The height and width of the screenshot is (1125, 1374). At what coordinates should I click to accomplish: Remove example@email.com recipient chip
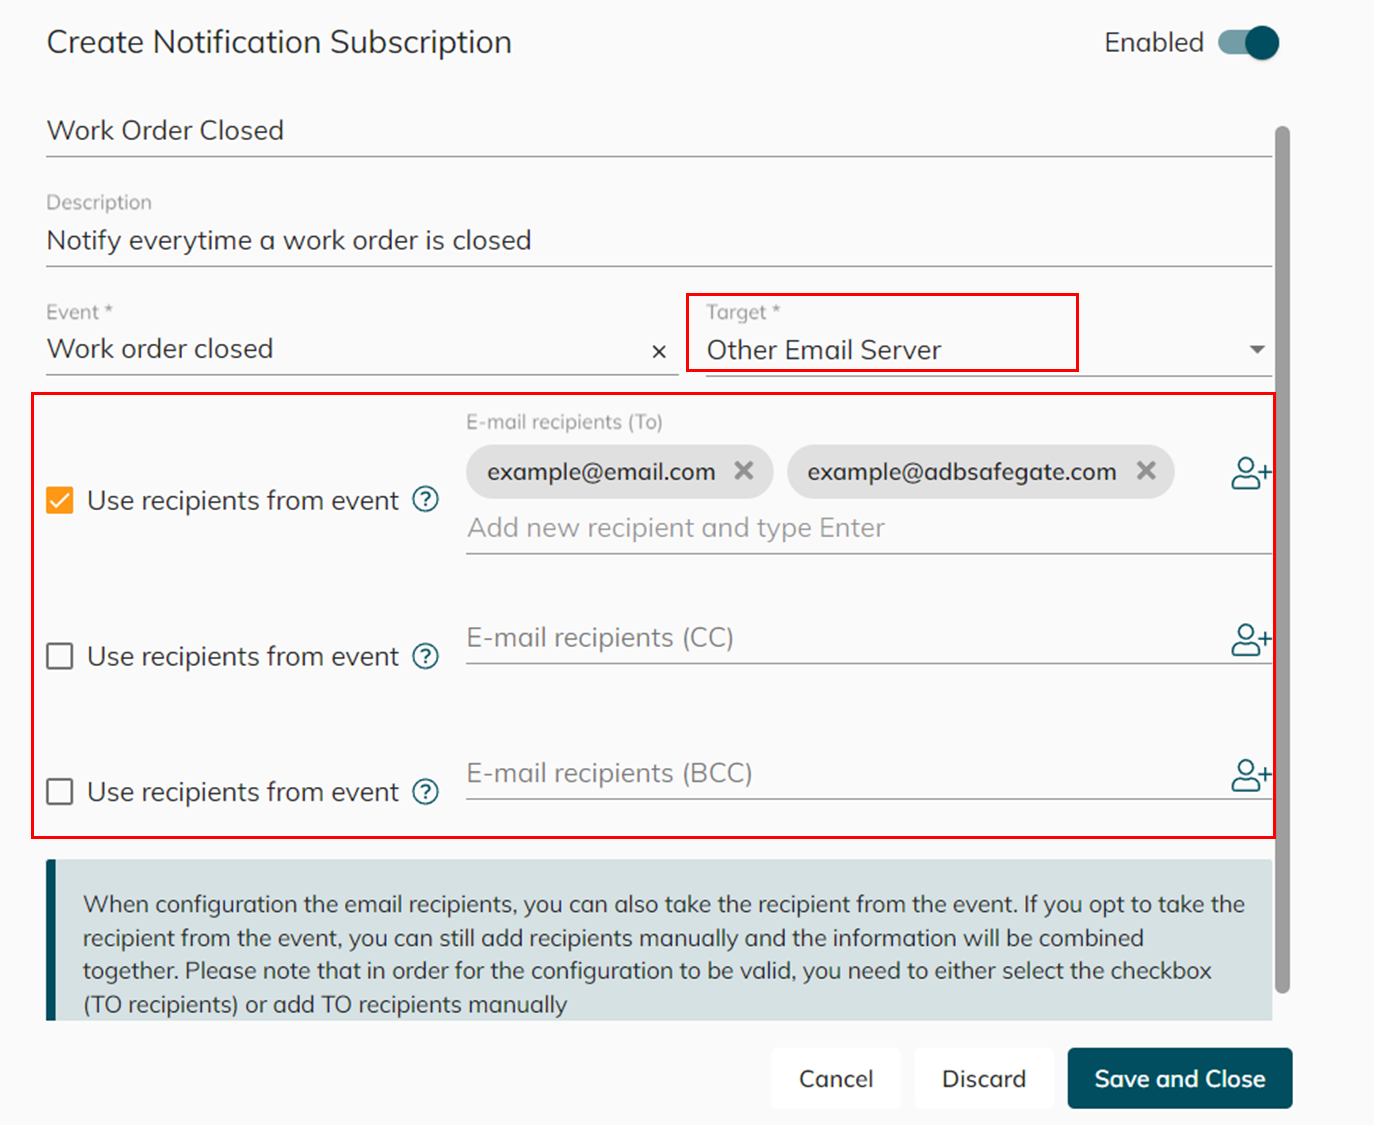tap(744, 471)
